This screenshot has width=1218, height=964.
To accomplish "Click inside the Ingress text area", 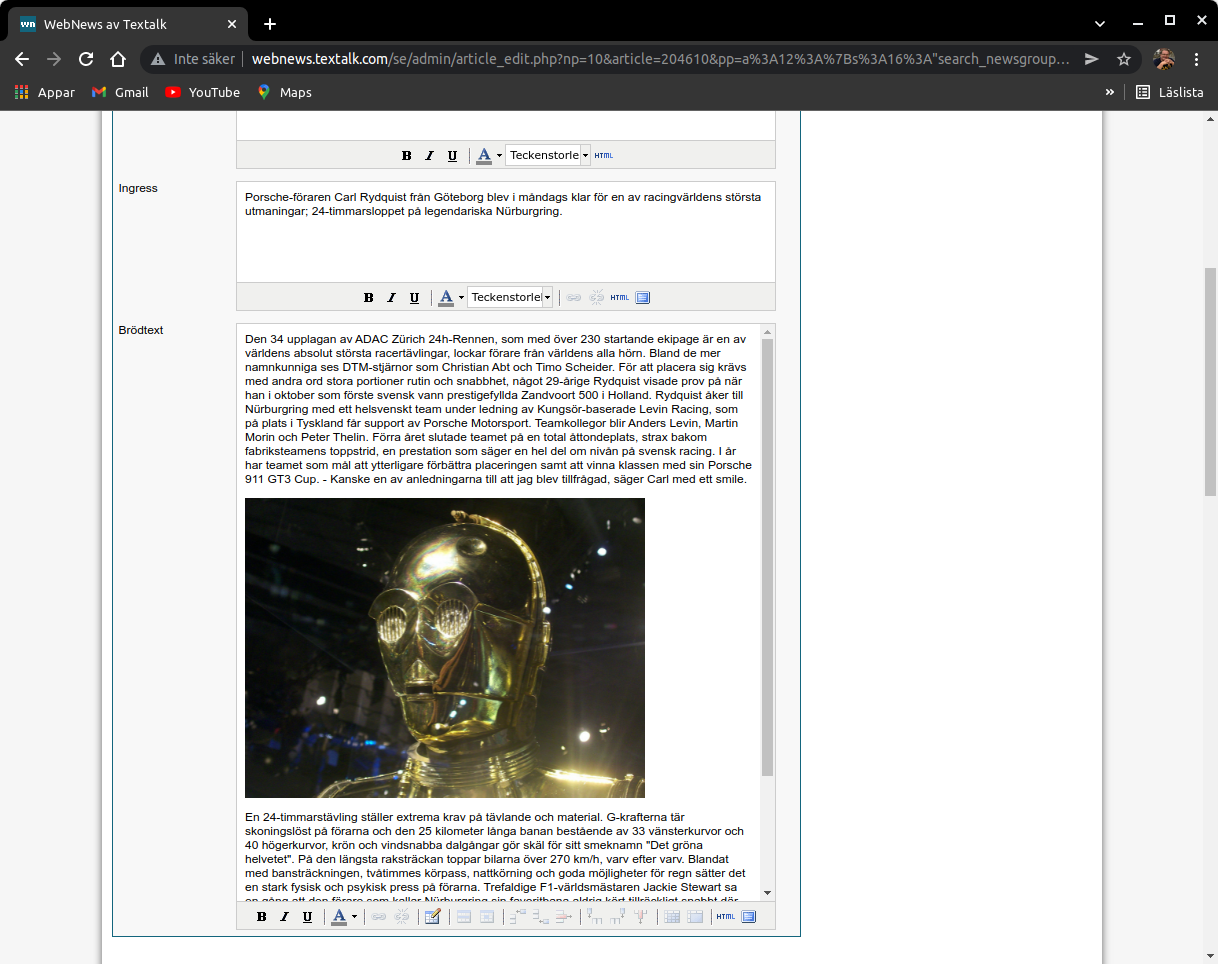I will (x=506, y=232).
